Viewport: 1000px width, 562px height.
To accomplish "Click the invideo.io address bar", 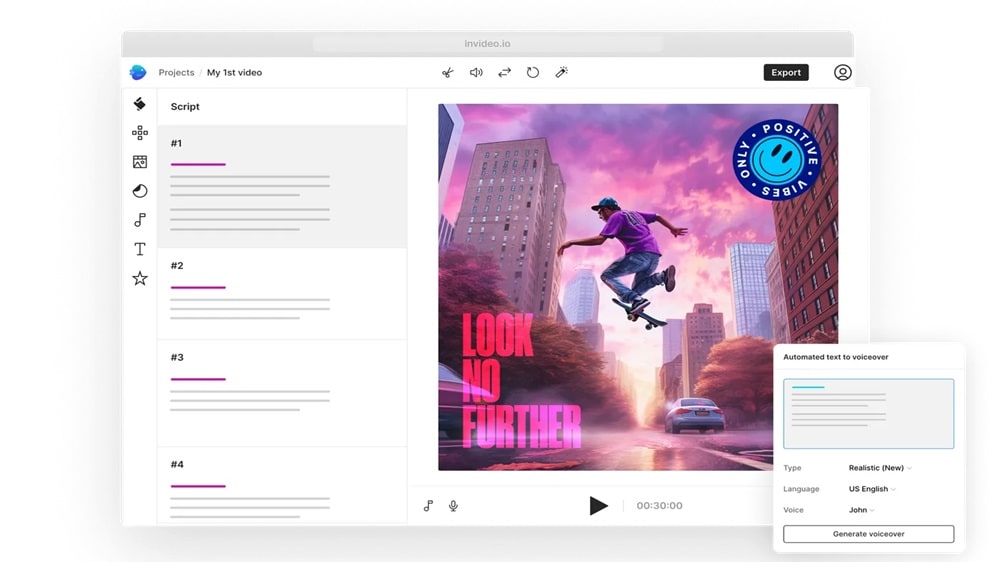I will pos(487,43).
